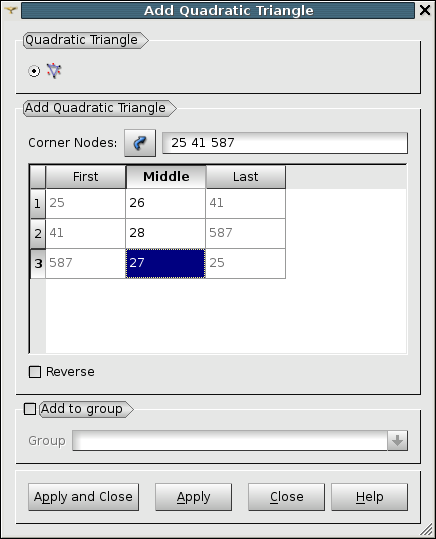Viewport: 436px width, 539px height.
Task: Enable the Reverse checkbox
Action: pos(35,372)
